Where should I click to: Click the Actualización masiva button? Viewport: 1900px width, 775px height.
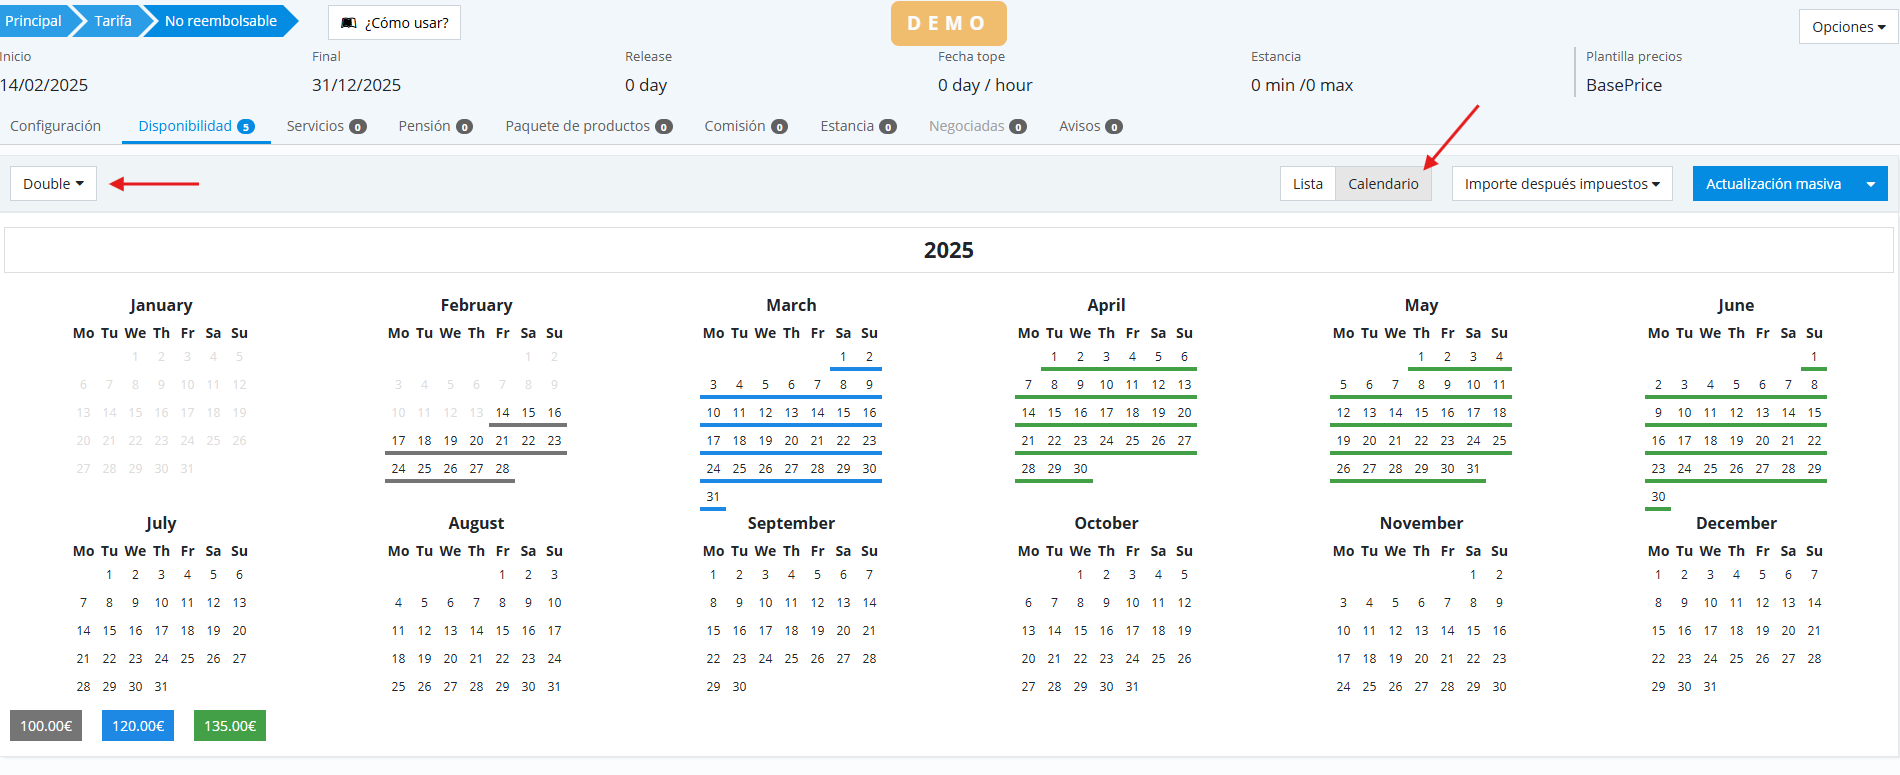[1772, 184]
